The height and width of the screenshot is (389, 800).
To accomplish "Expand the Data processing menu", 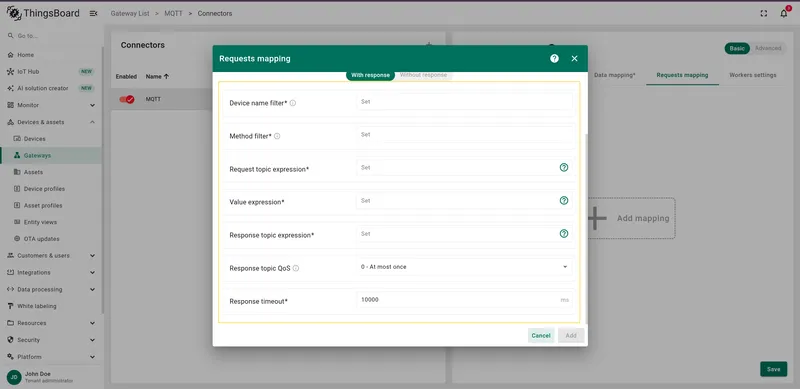I will pyautogui.click(x=92, y=289).
